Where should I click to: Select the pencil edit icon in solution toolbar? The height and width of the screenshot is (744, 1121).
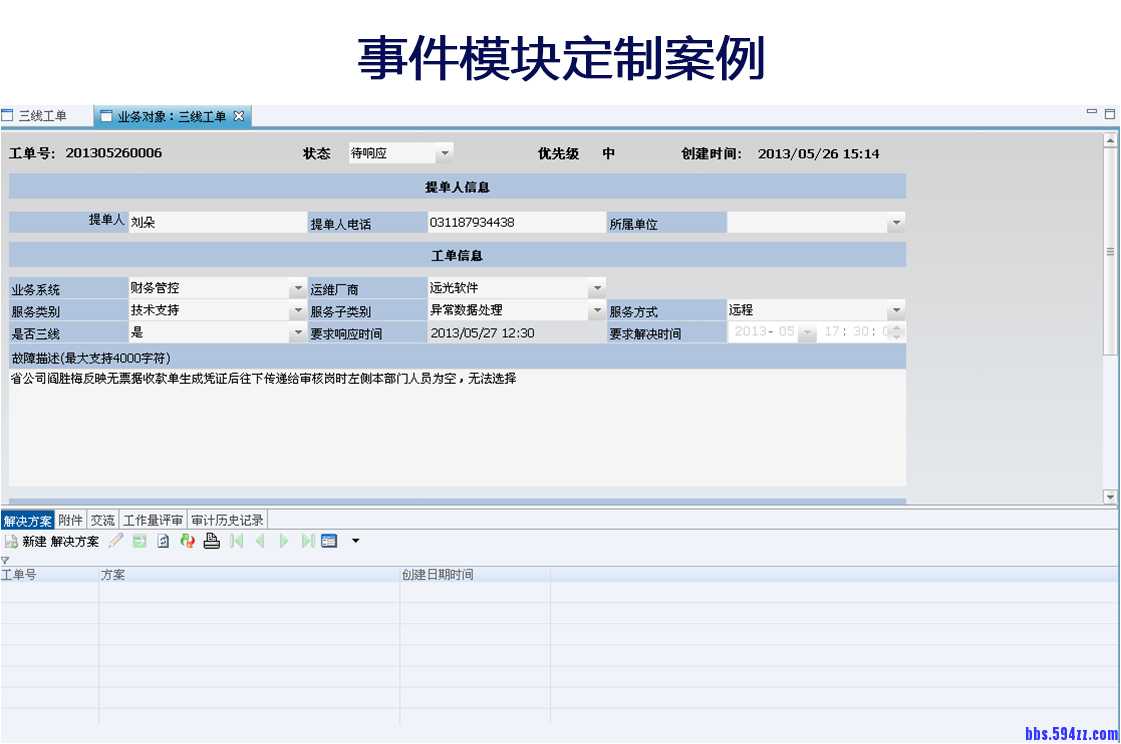[x=116, y=540]
